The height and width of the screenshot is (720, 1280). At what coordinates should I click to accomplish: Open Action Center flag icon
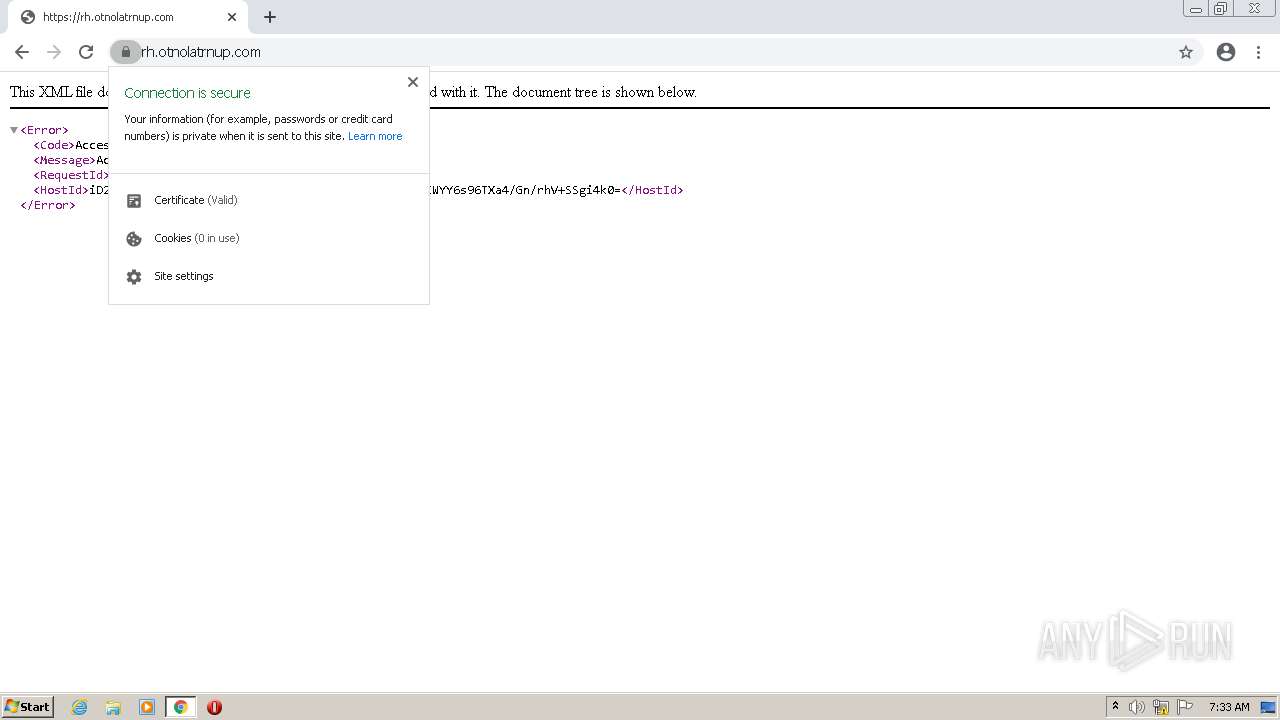(x=1185, y=707)
